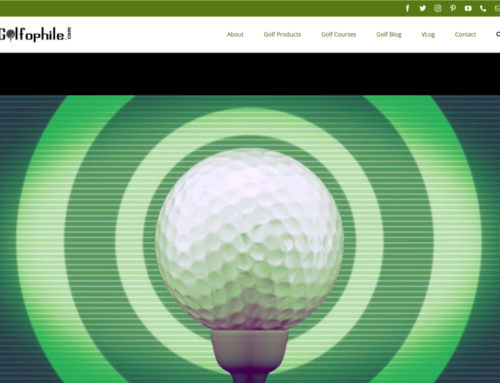Open the YouTube social icon
This screenshot has width=500, height=383.
click(468, 8)
